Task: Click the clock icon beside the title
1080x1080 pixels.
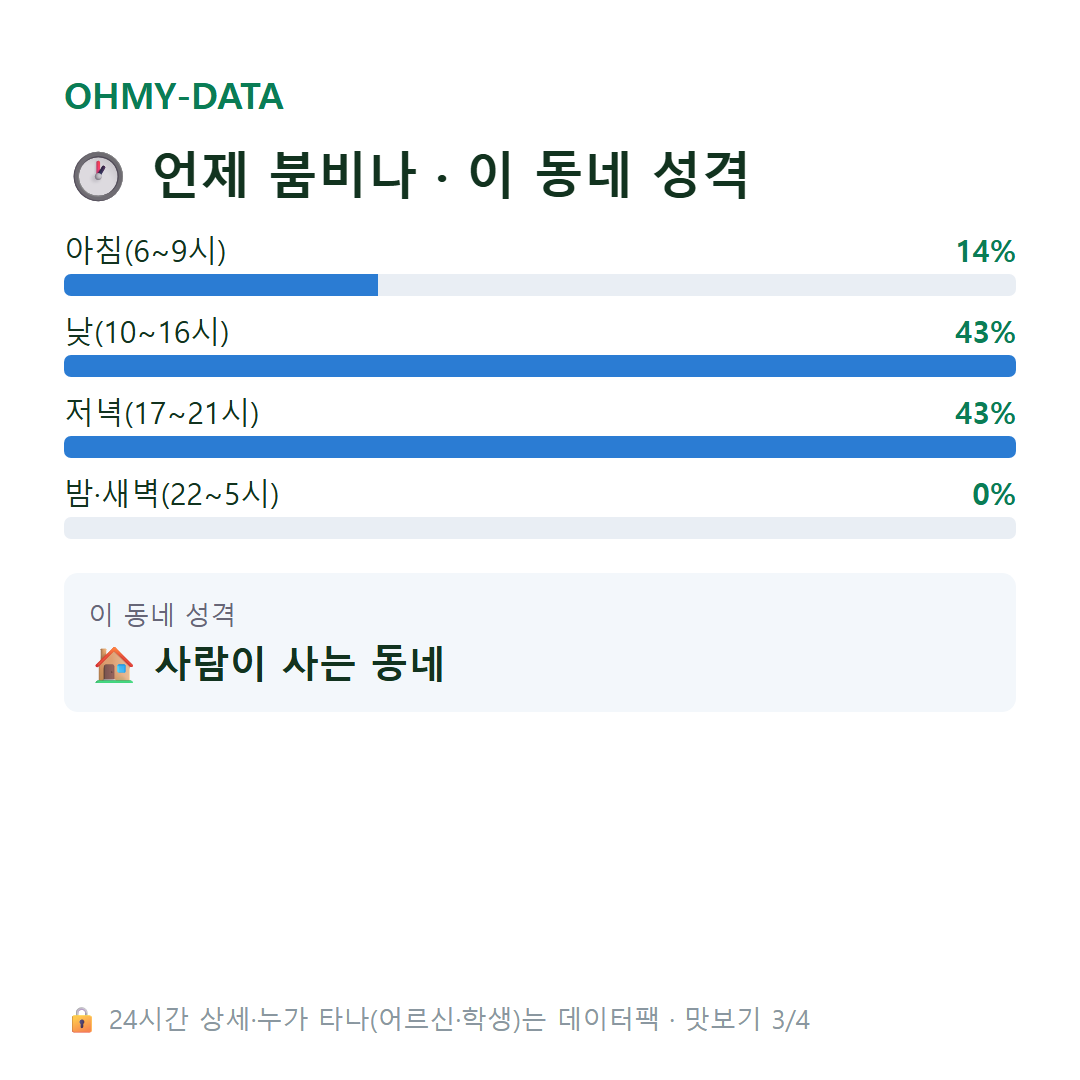Action: [x=98, y=176]
